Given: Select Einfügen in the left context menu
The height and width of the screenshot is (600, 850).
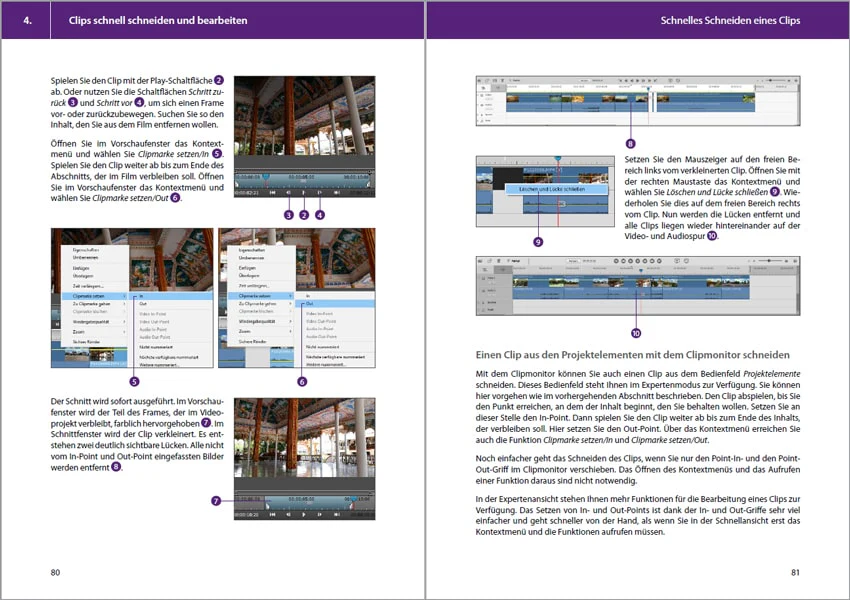Looking at the screenshot, I should point(81,268).
